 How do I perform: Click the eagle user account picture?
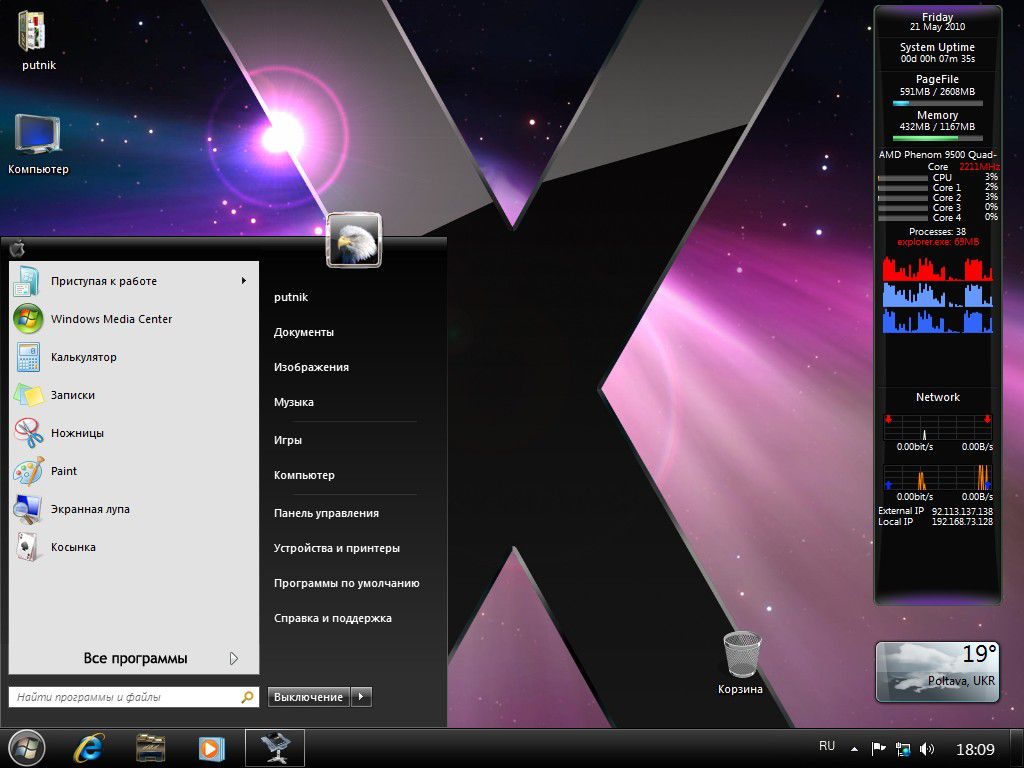(x=354, y=240)
